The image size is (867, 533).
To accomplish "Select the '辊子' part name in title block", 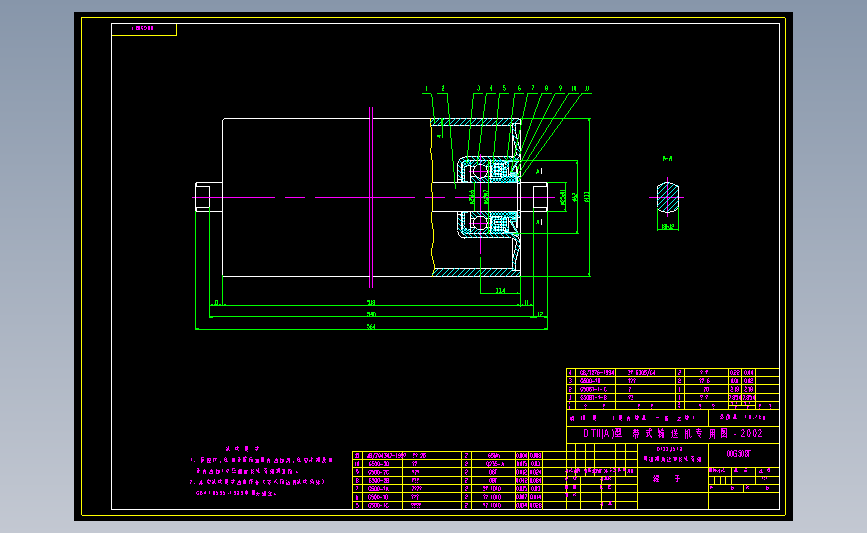I will [666, 479].
